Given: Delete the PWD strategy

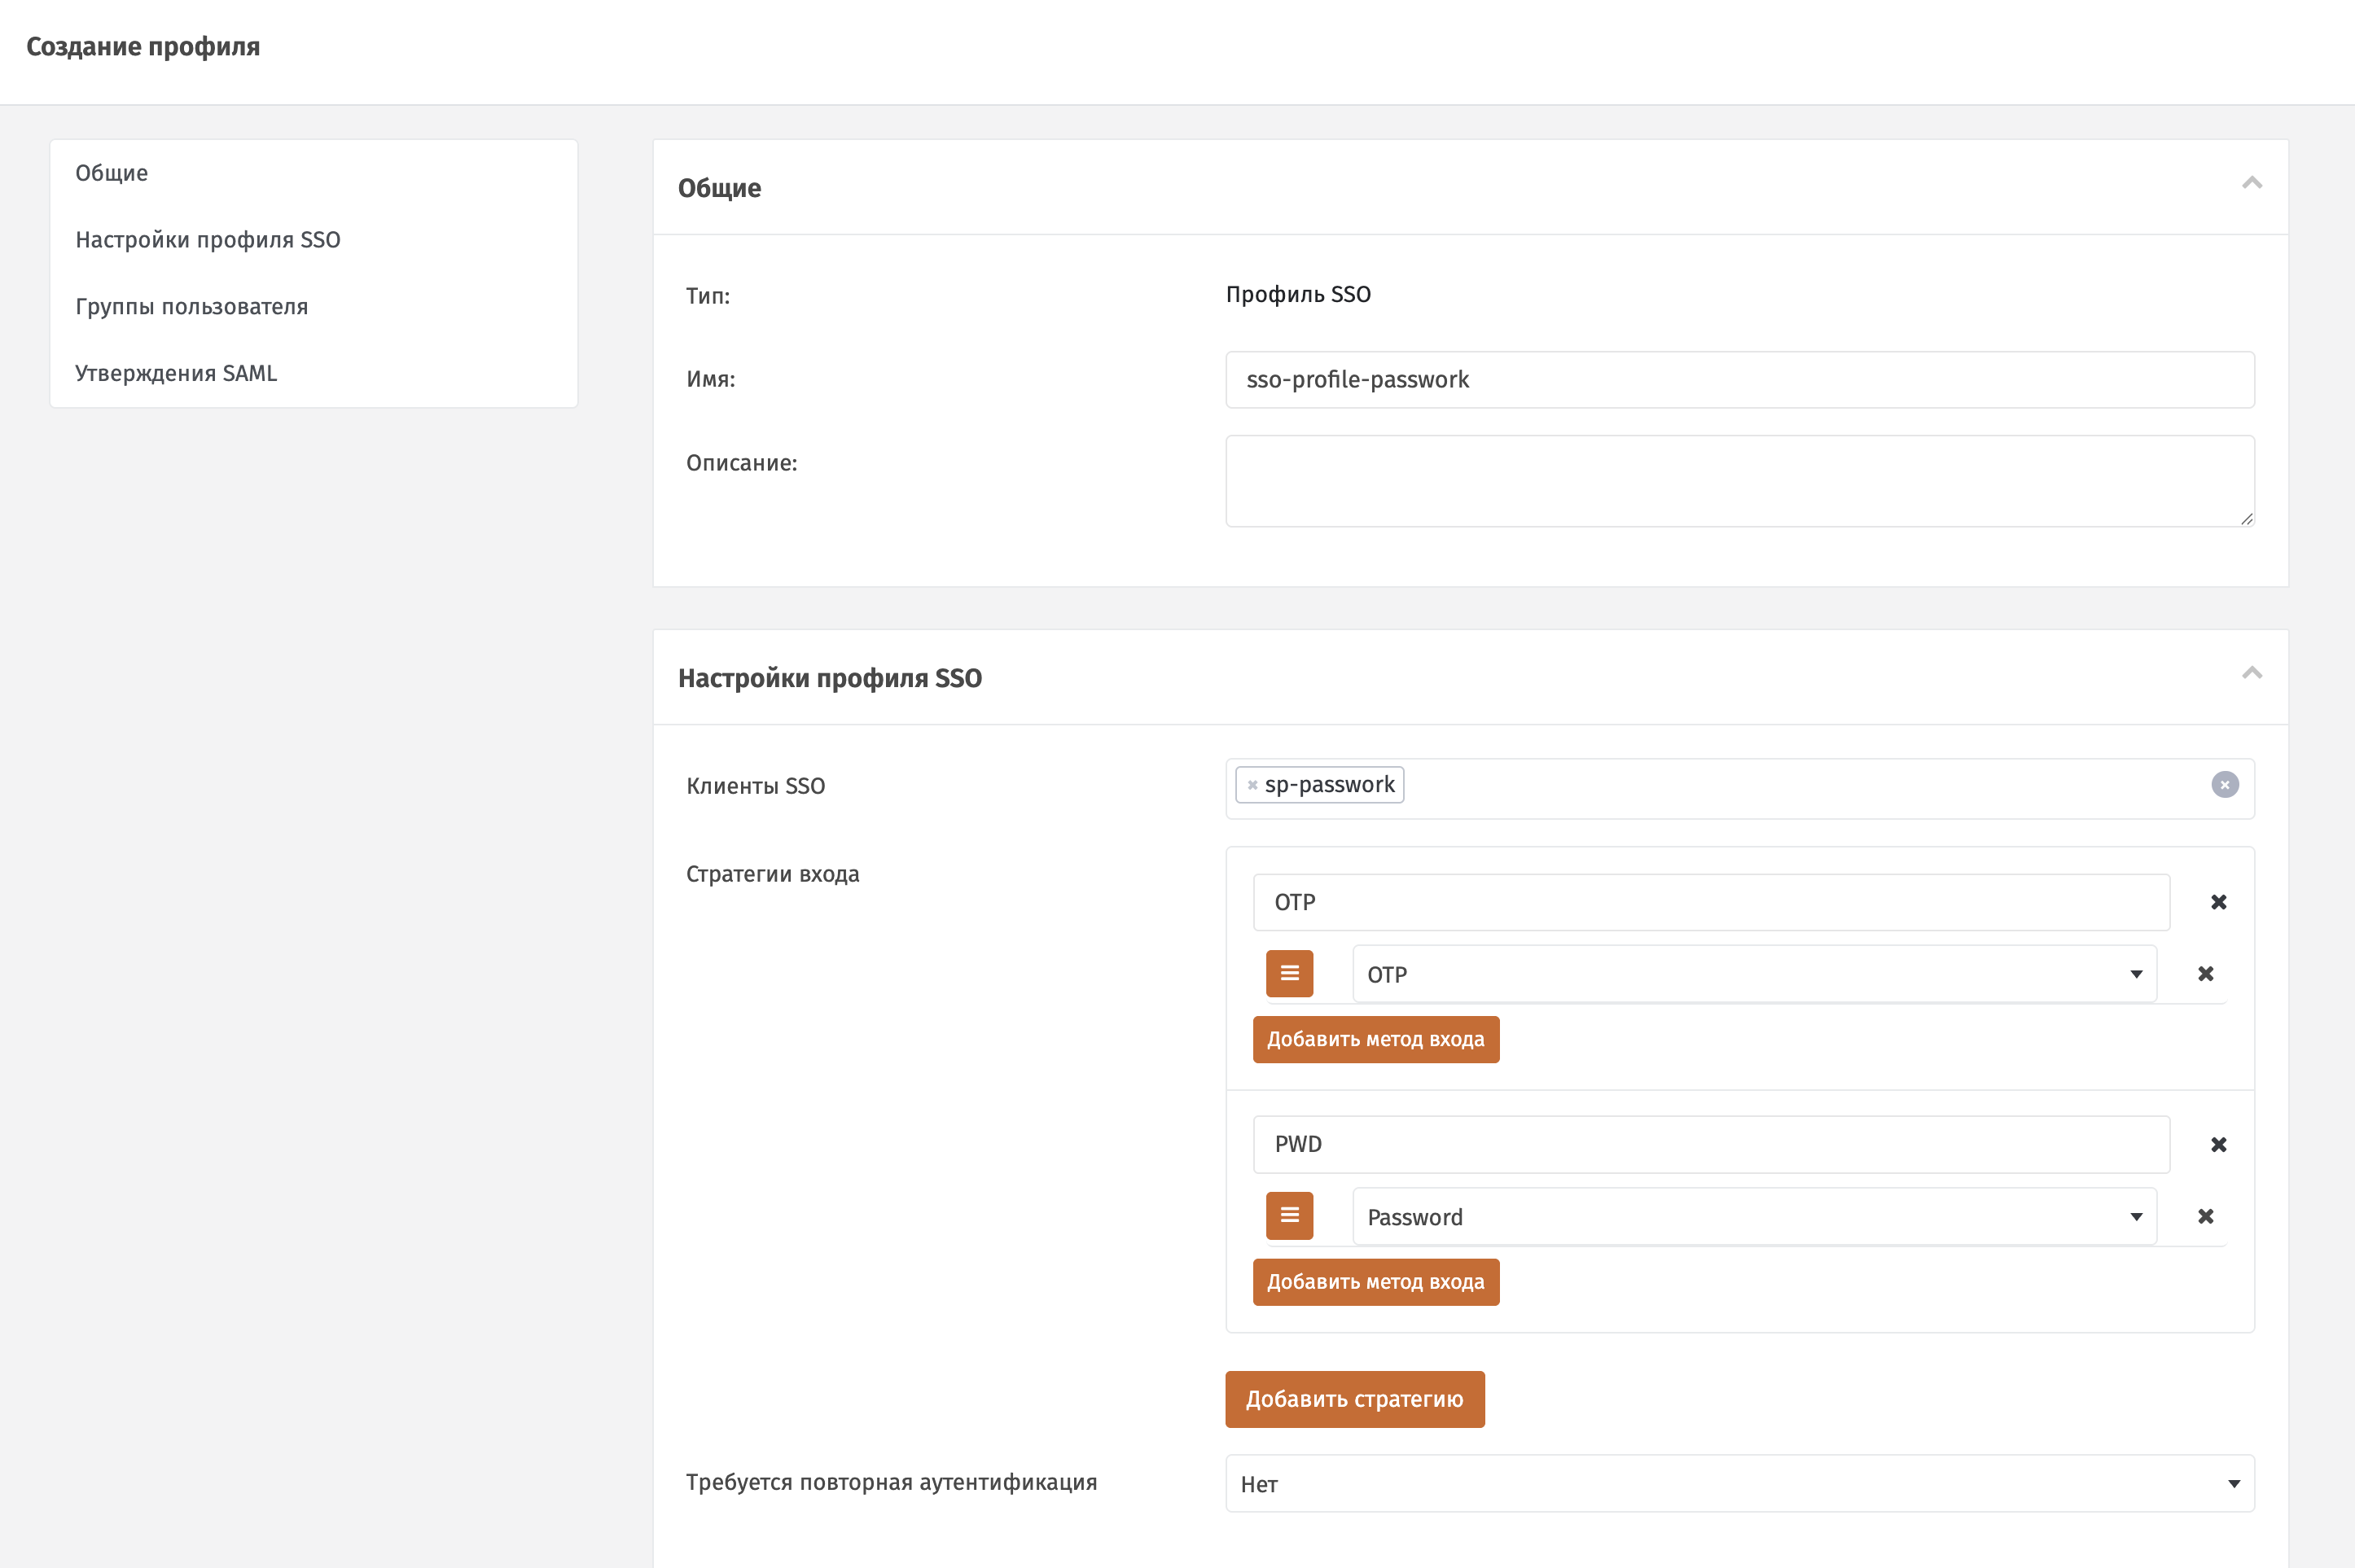Looking at the screenshot, I should pyautogui.click(x=2218, y=1145).
